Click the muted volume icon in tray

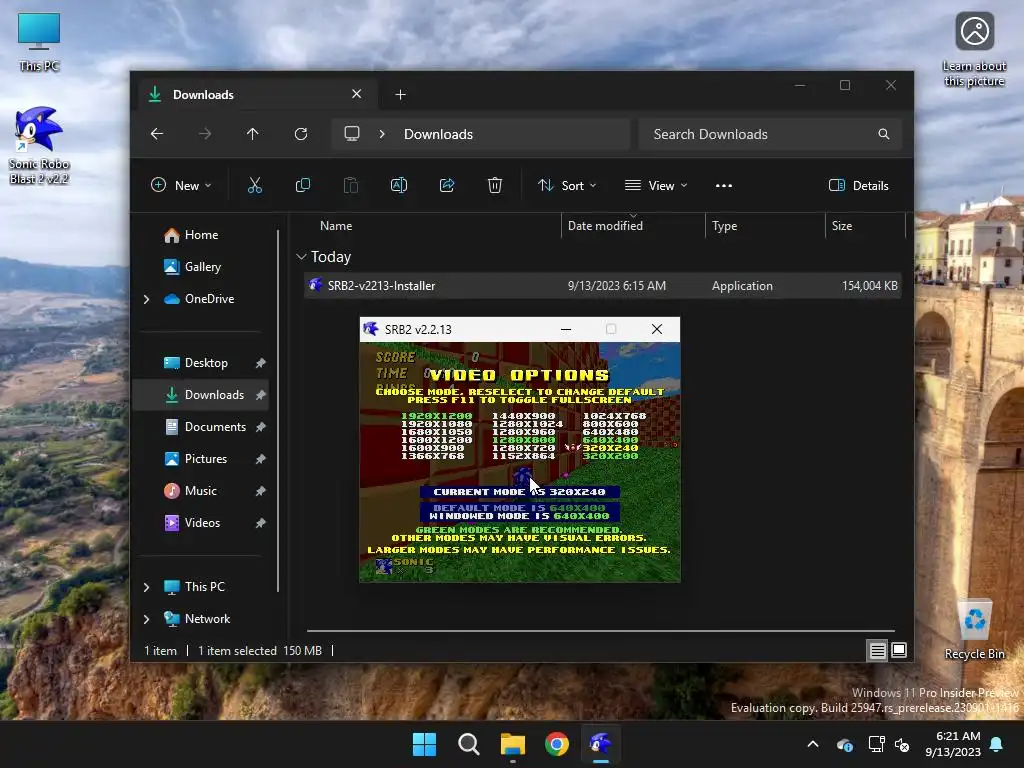(x=903, y=744)
